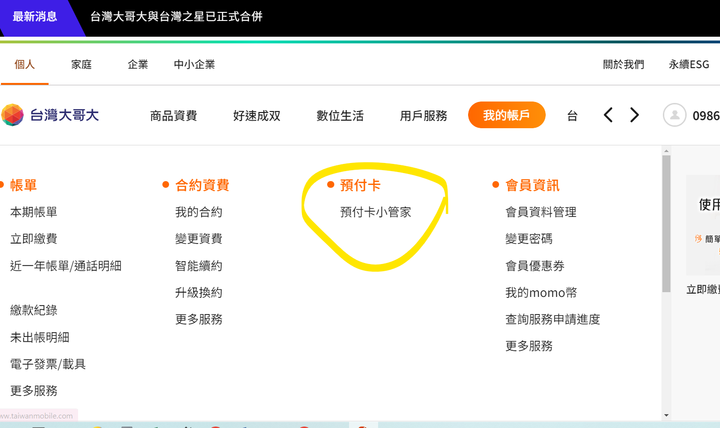The width and height of the screenshot is (720, 428).
Task: Open 更多服務 under 會員資訊
Action: [x=529, y=346]
